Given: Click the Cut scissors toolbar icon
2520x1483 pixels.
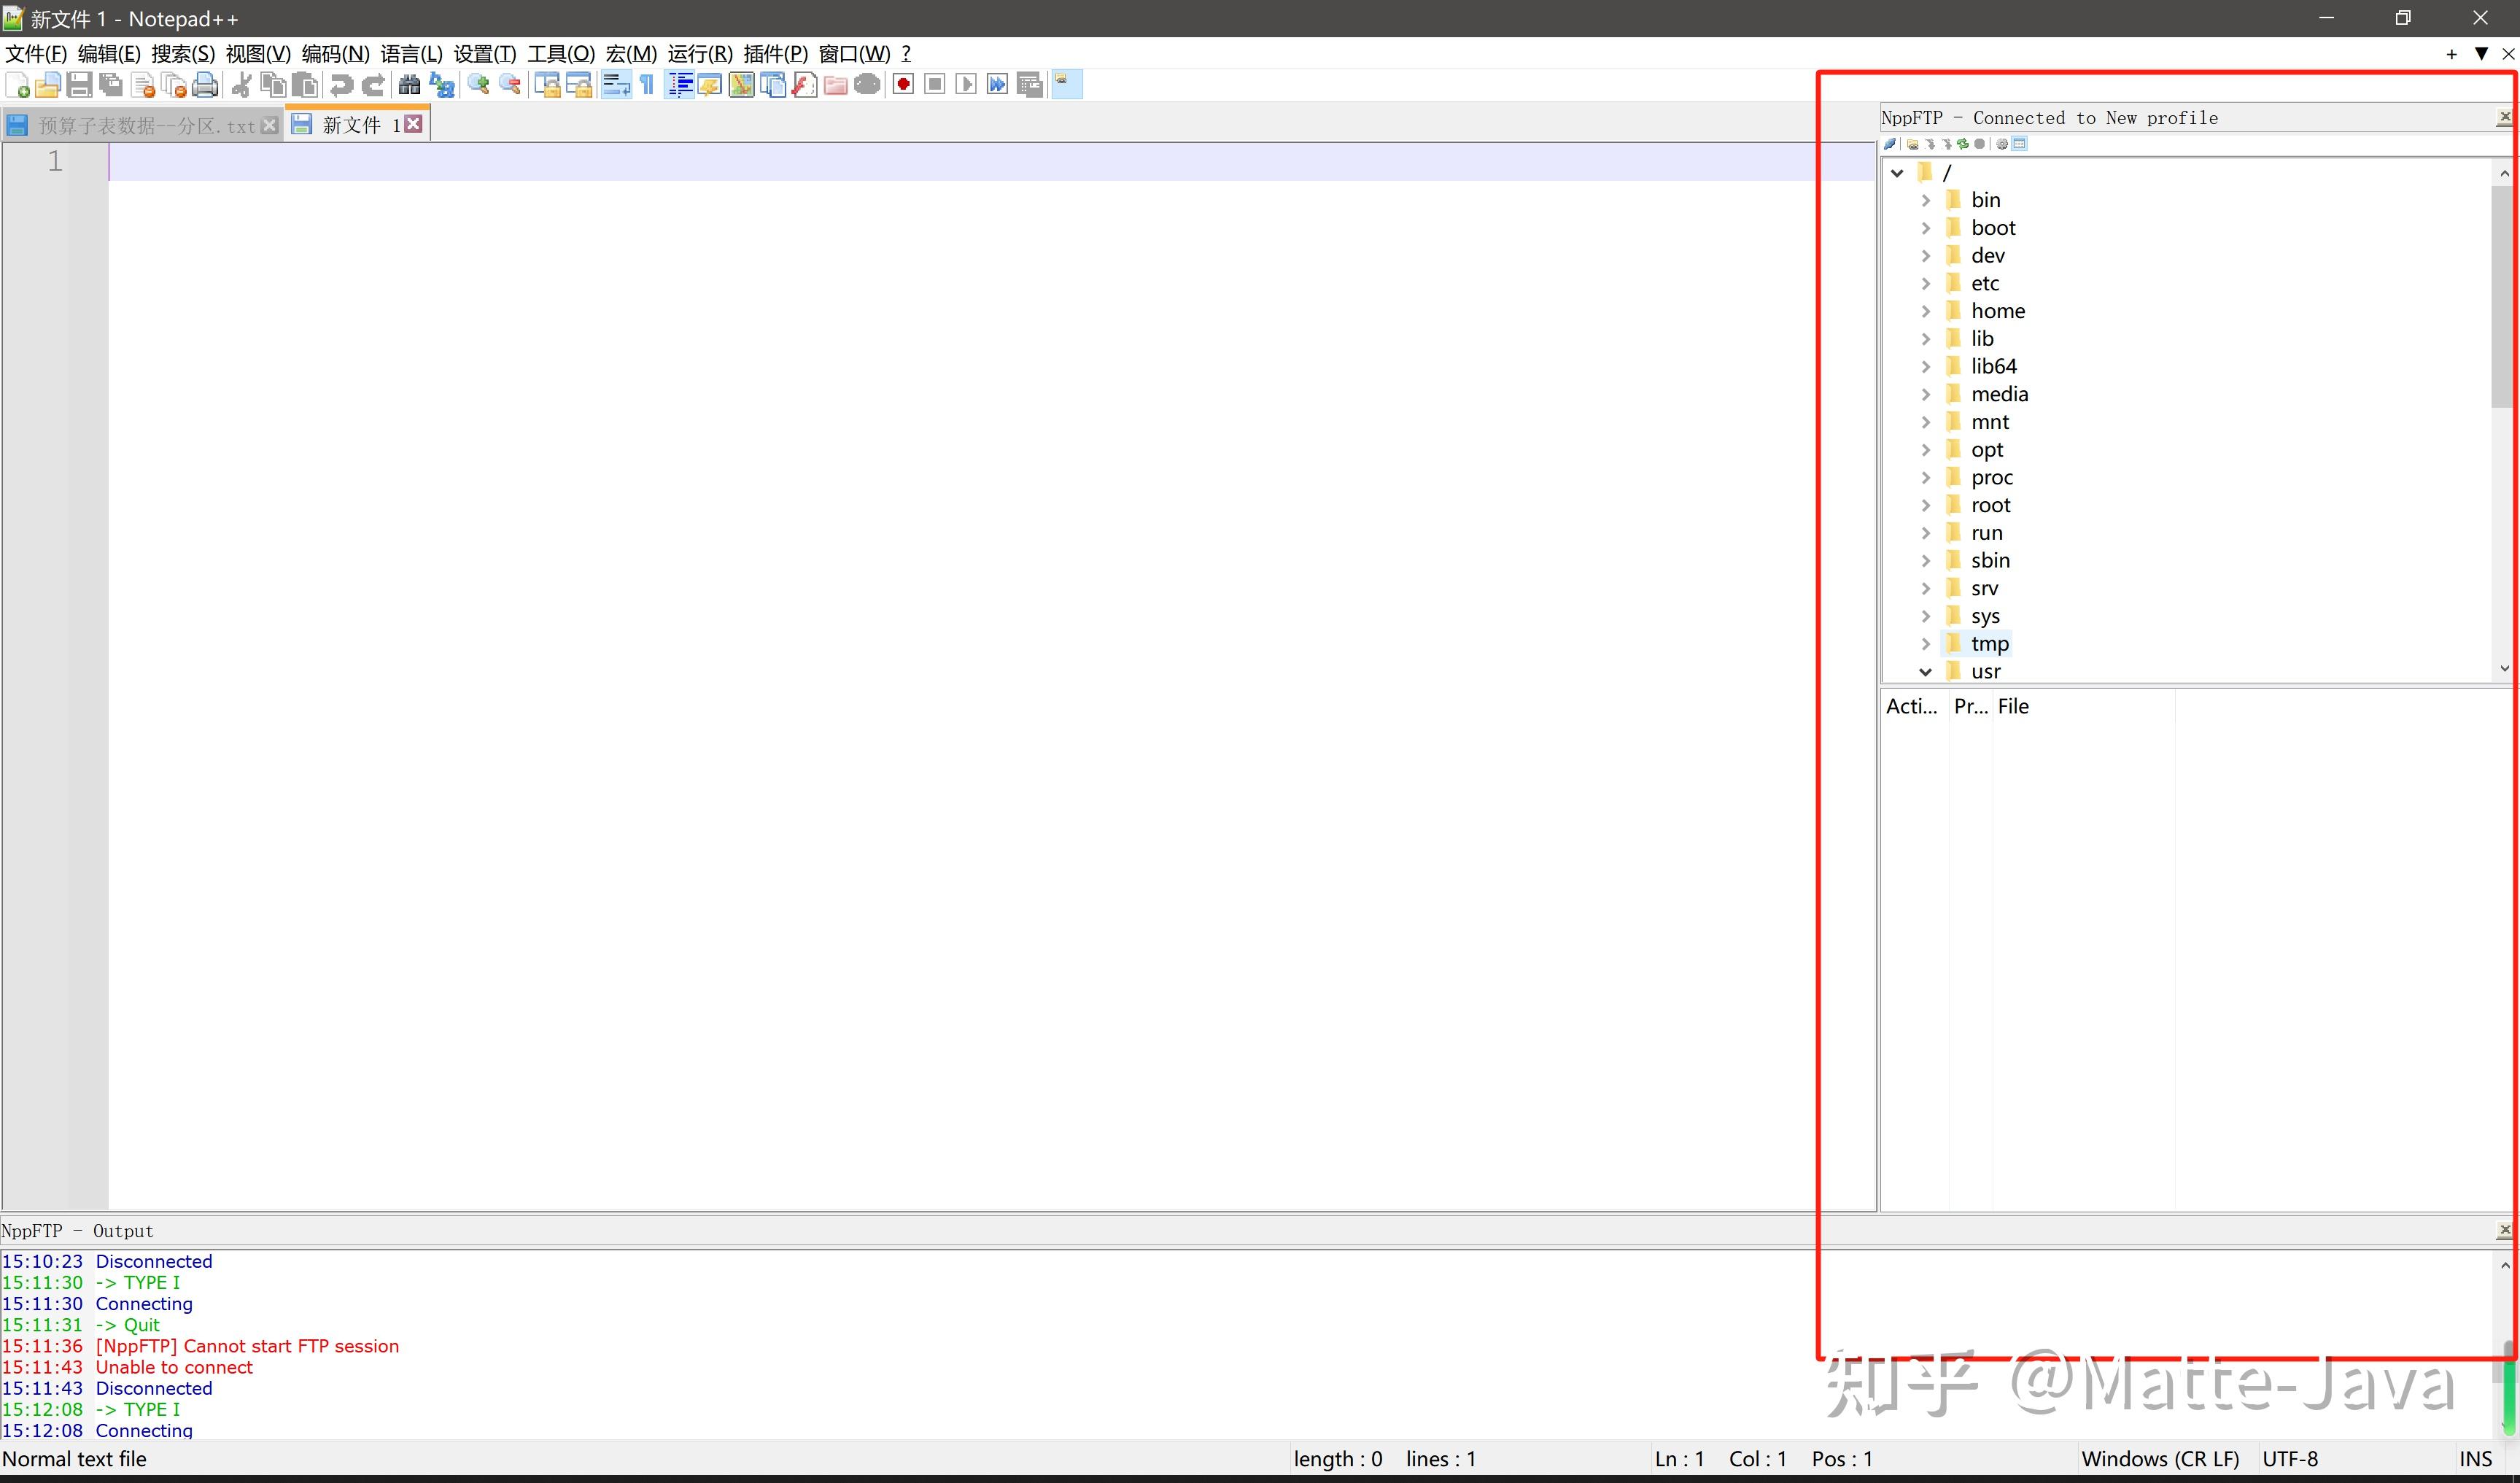Looking at the screenshot, I should click(x=240, y=85).
